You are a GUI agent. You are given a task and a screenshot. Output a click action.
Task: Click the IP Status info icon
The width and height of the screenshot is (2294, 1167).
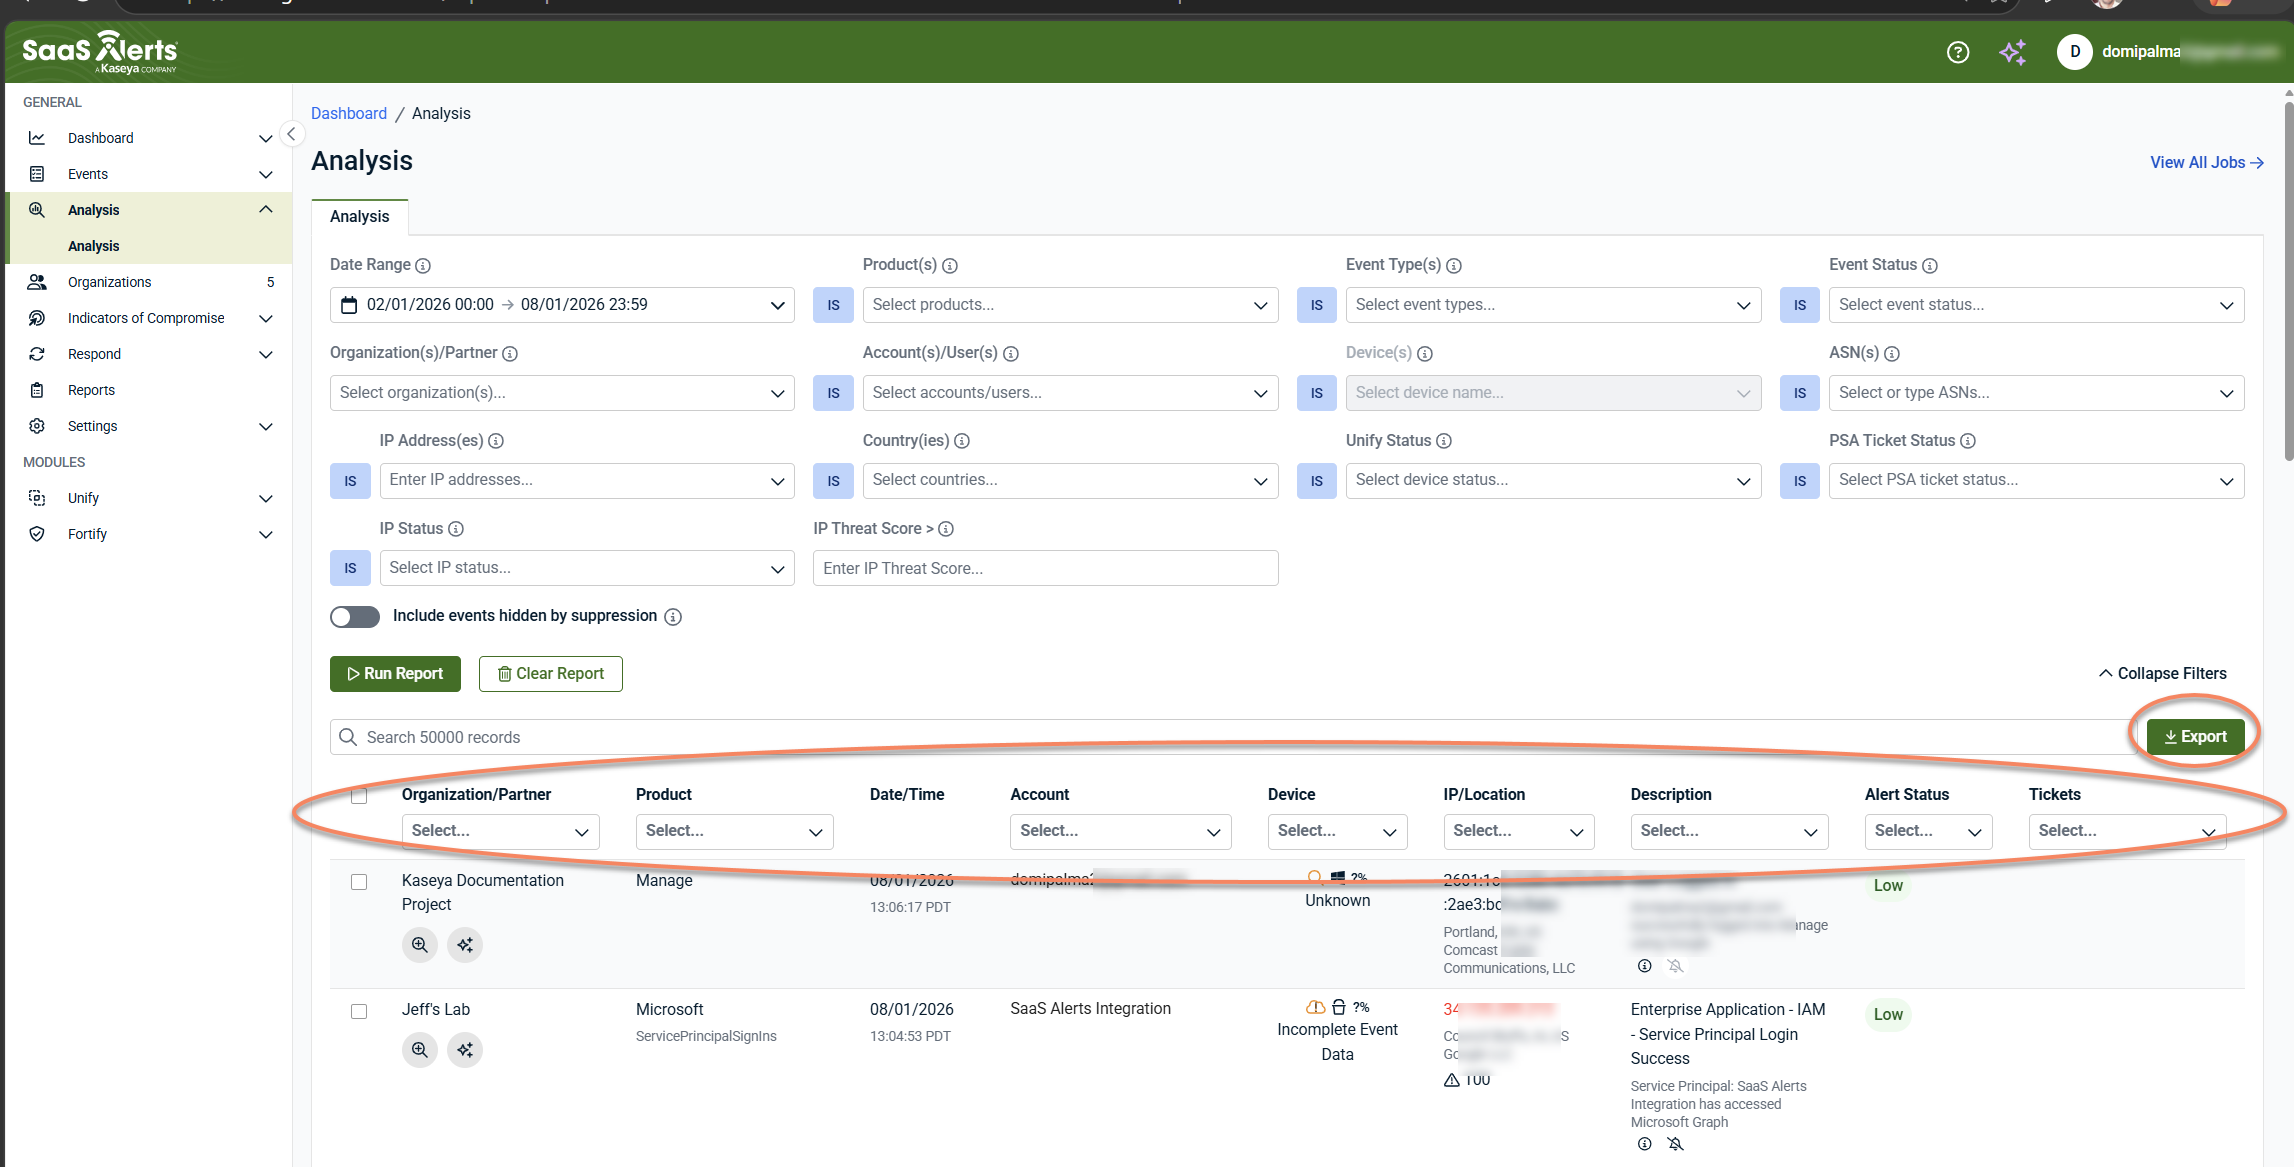click(x=456, y=529)
